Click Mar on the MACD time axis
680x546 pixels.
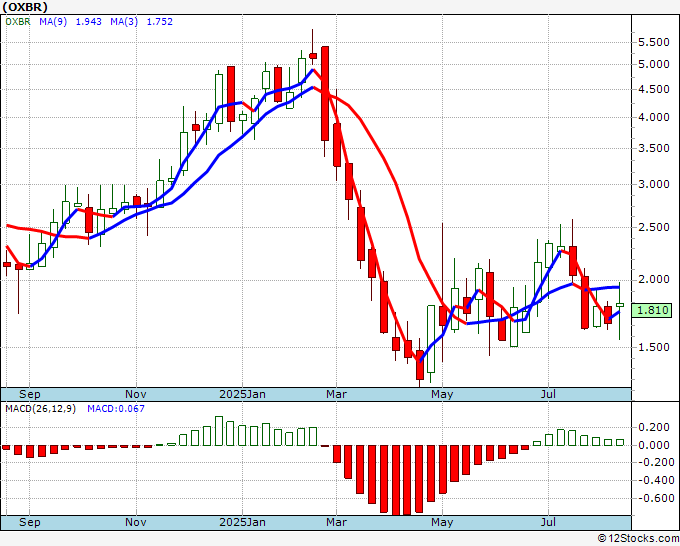(x=337, y=522)
